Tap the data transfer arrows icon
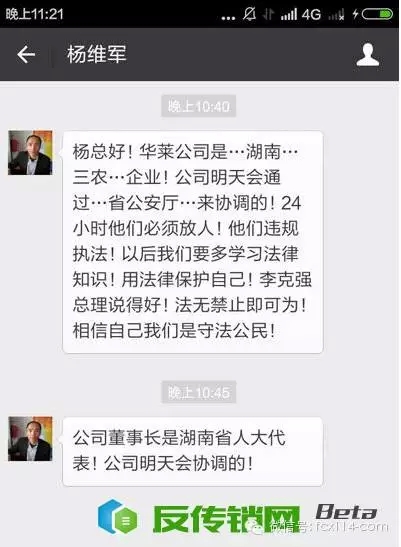Image resolution: width=401 pixels, height=547 pixels. tap(268, 14)
